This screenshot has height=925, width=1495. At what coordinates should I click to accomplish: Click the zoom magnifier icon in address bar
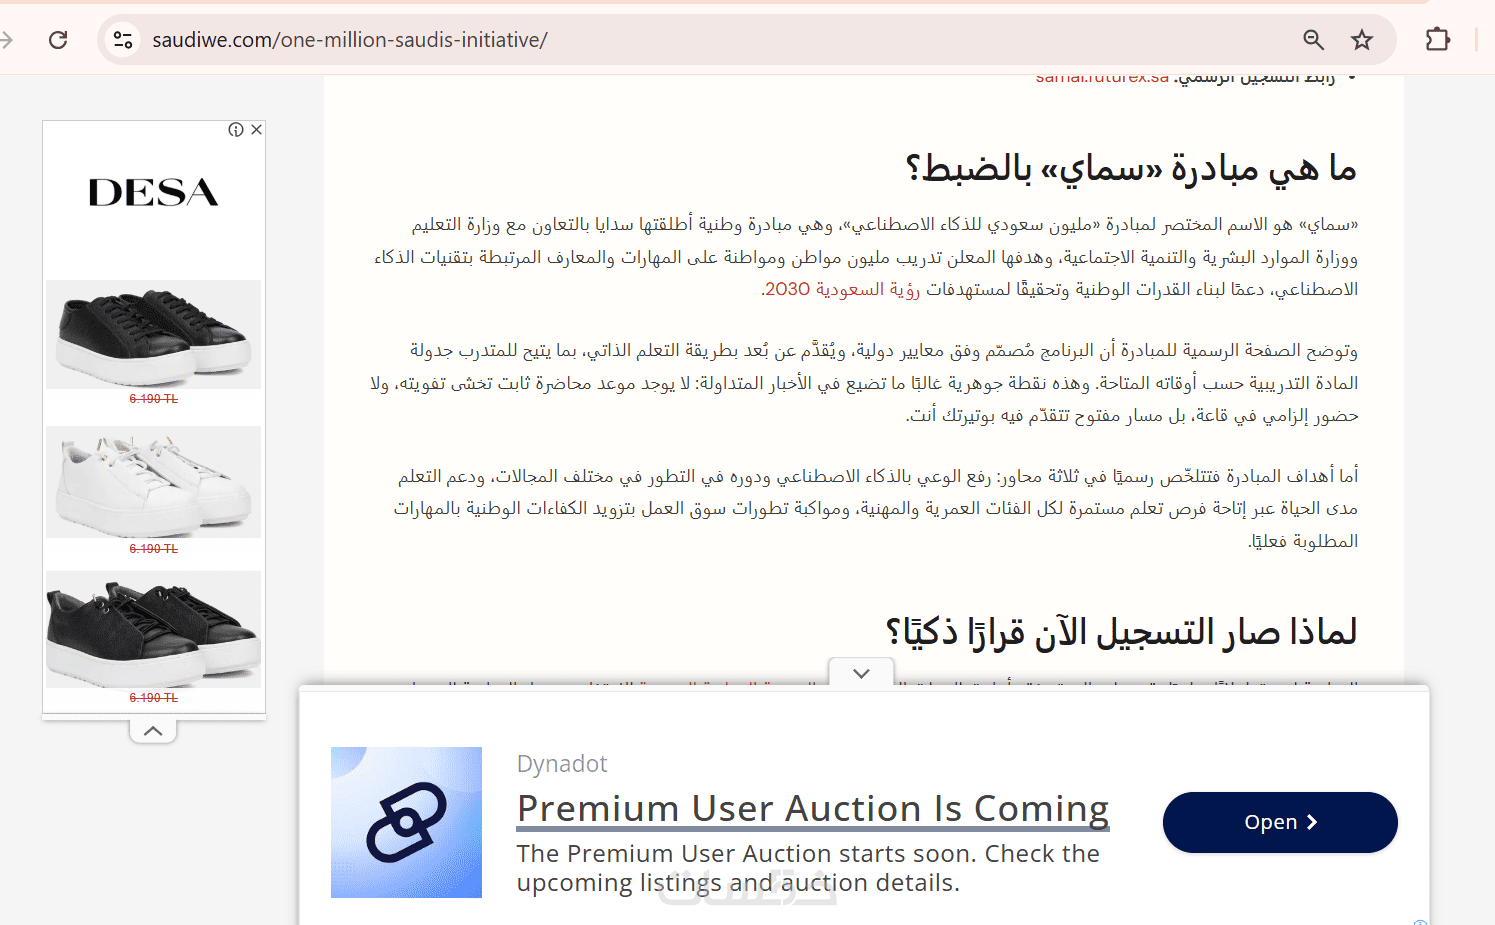(1314, 40)
